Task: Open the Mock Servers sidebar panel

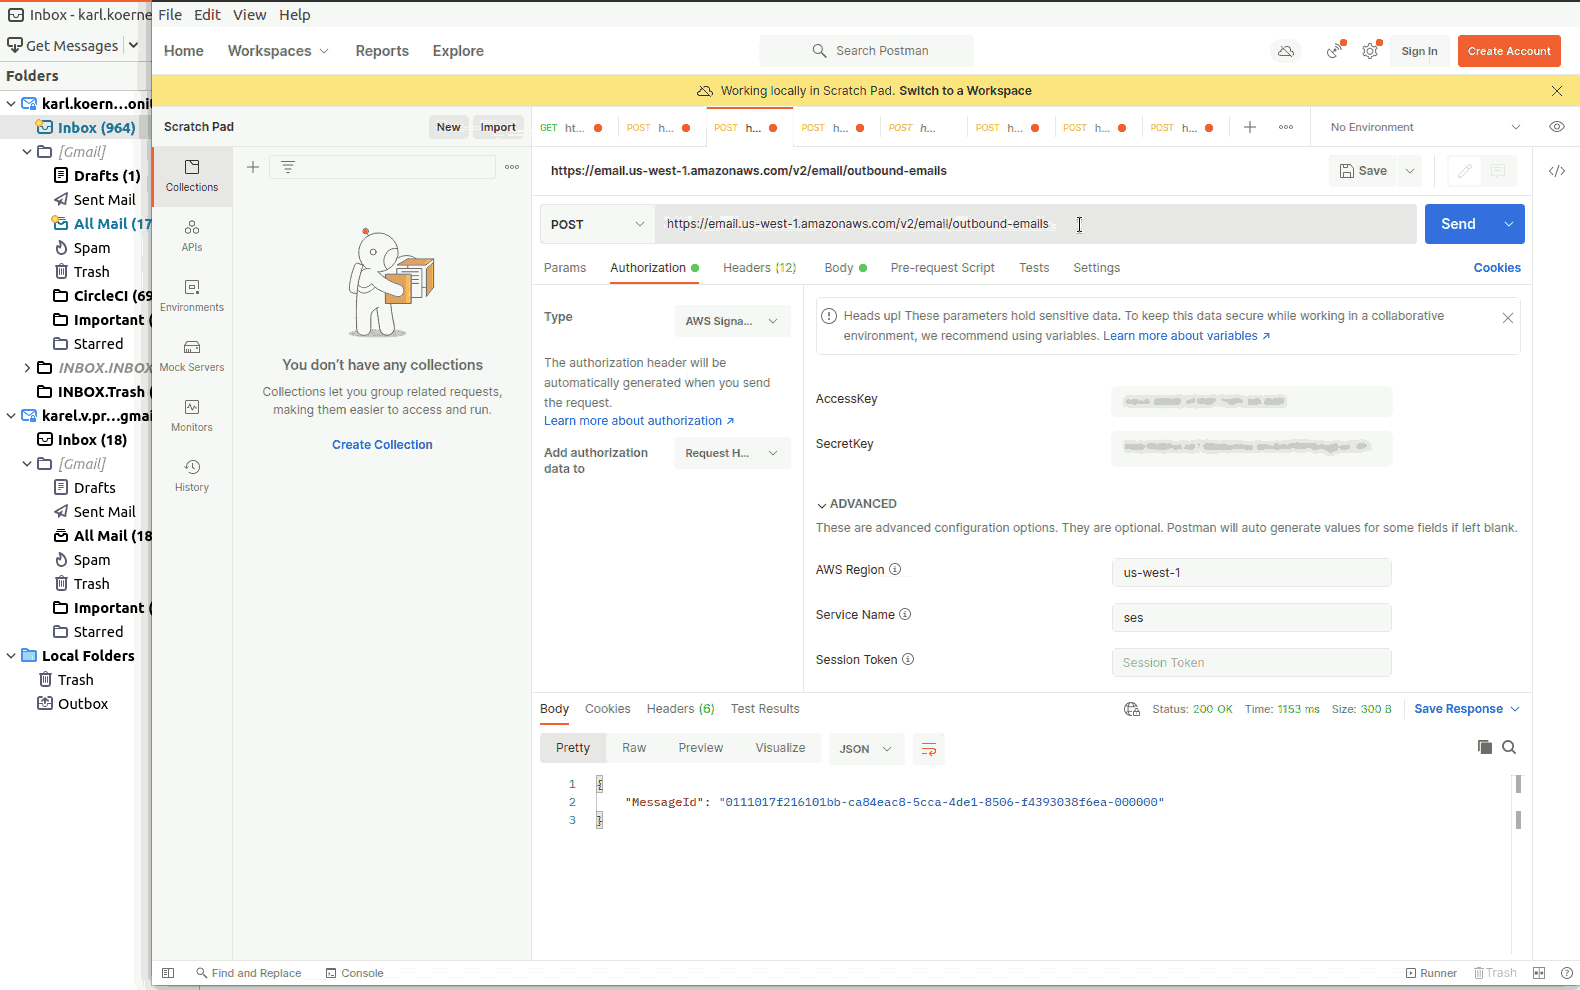Action: tap(192, 355)
